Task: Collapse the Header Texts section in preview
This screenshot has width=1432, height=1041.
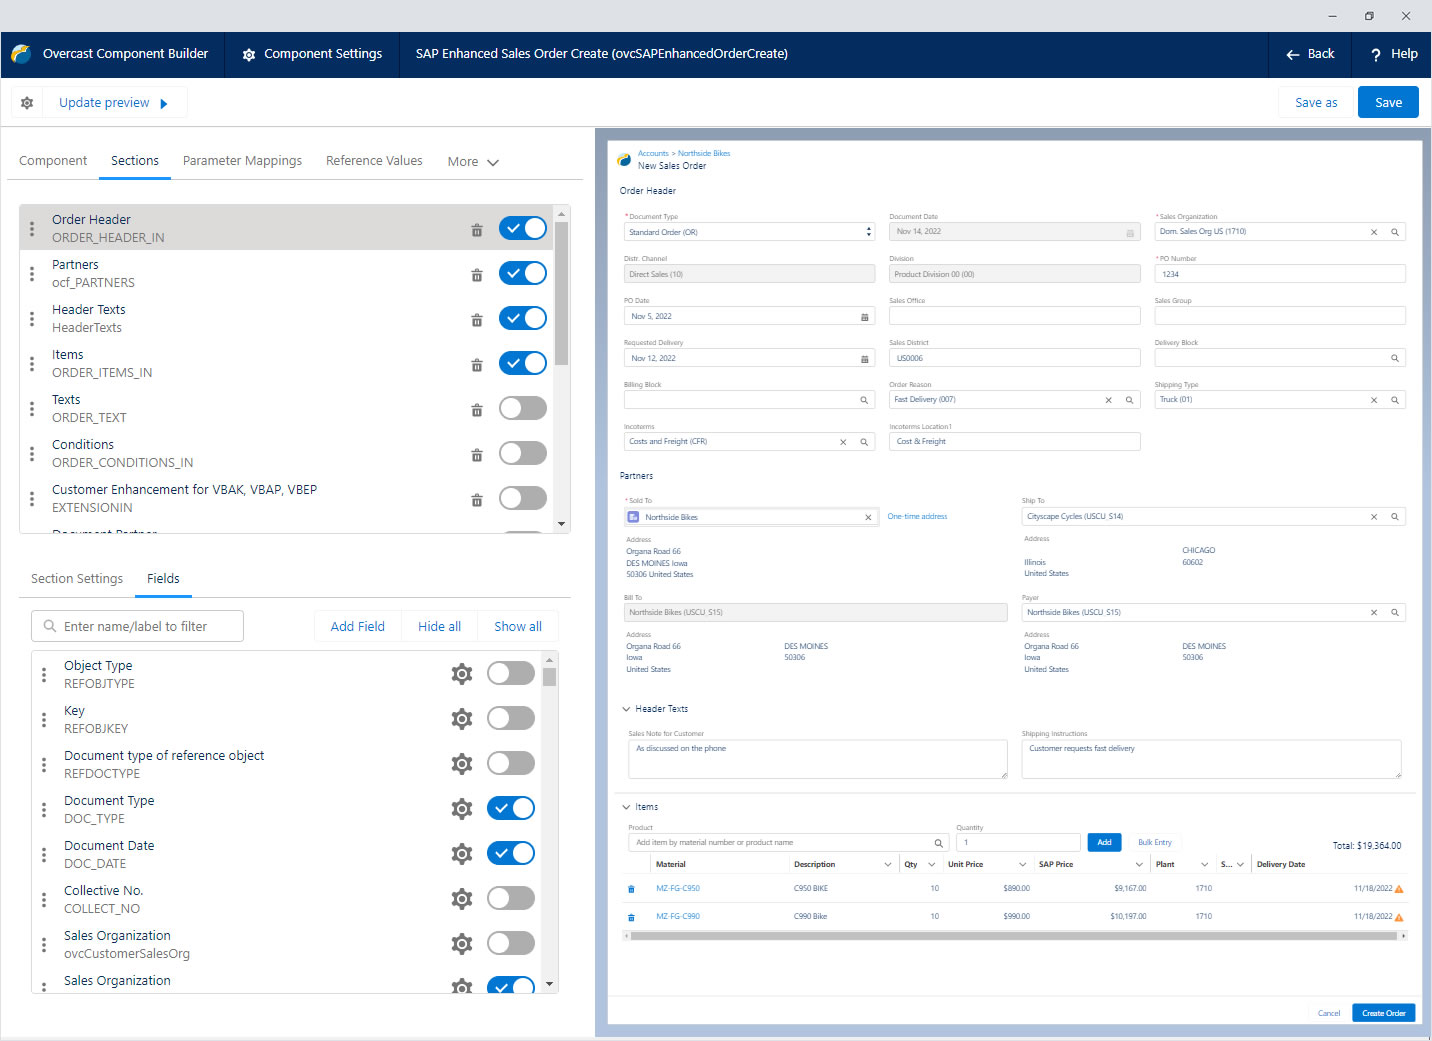Action: [x=627, y=709]
